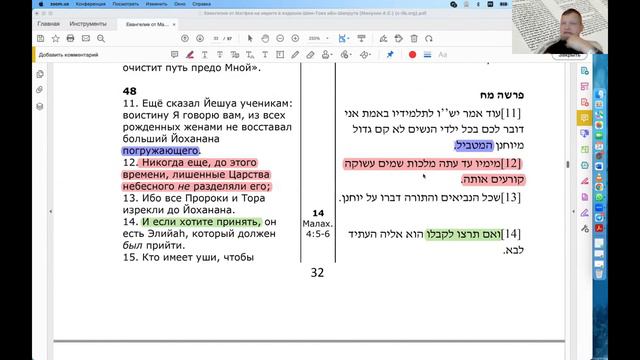The height and width of the screenshot is (360, 640).
Task: Open the drawing shapes dropdown
Action: click(365, 54)
